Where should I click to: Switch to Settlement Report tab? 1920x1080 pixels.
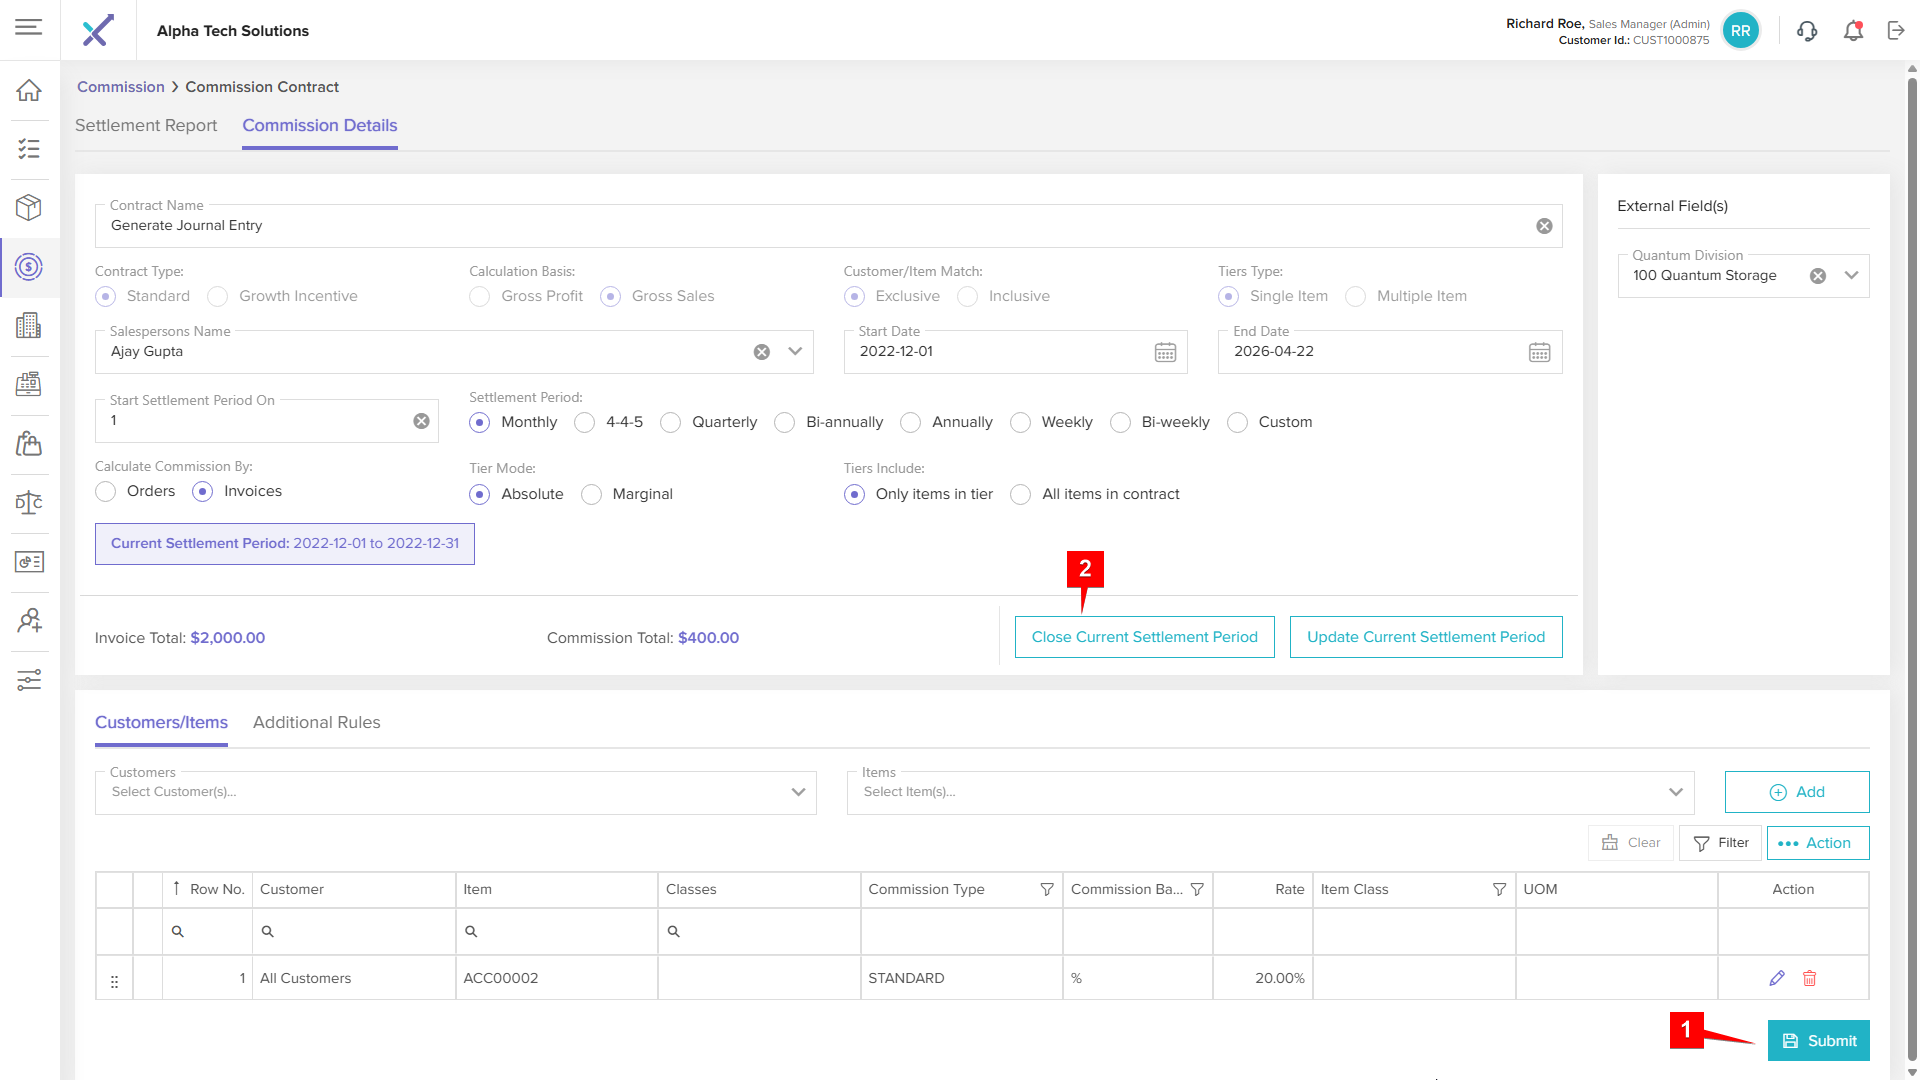click(x=146, y=125)
